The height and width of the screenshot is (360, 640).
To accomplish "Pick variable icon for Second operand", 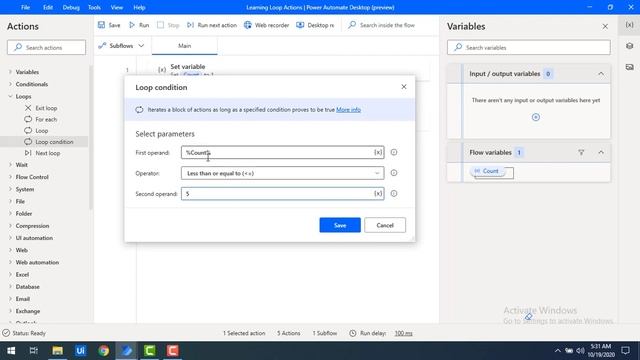I will 378,193.
